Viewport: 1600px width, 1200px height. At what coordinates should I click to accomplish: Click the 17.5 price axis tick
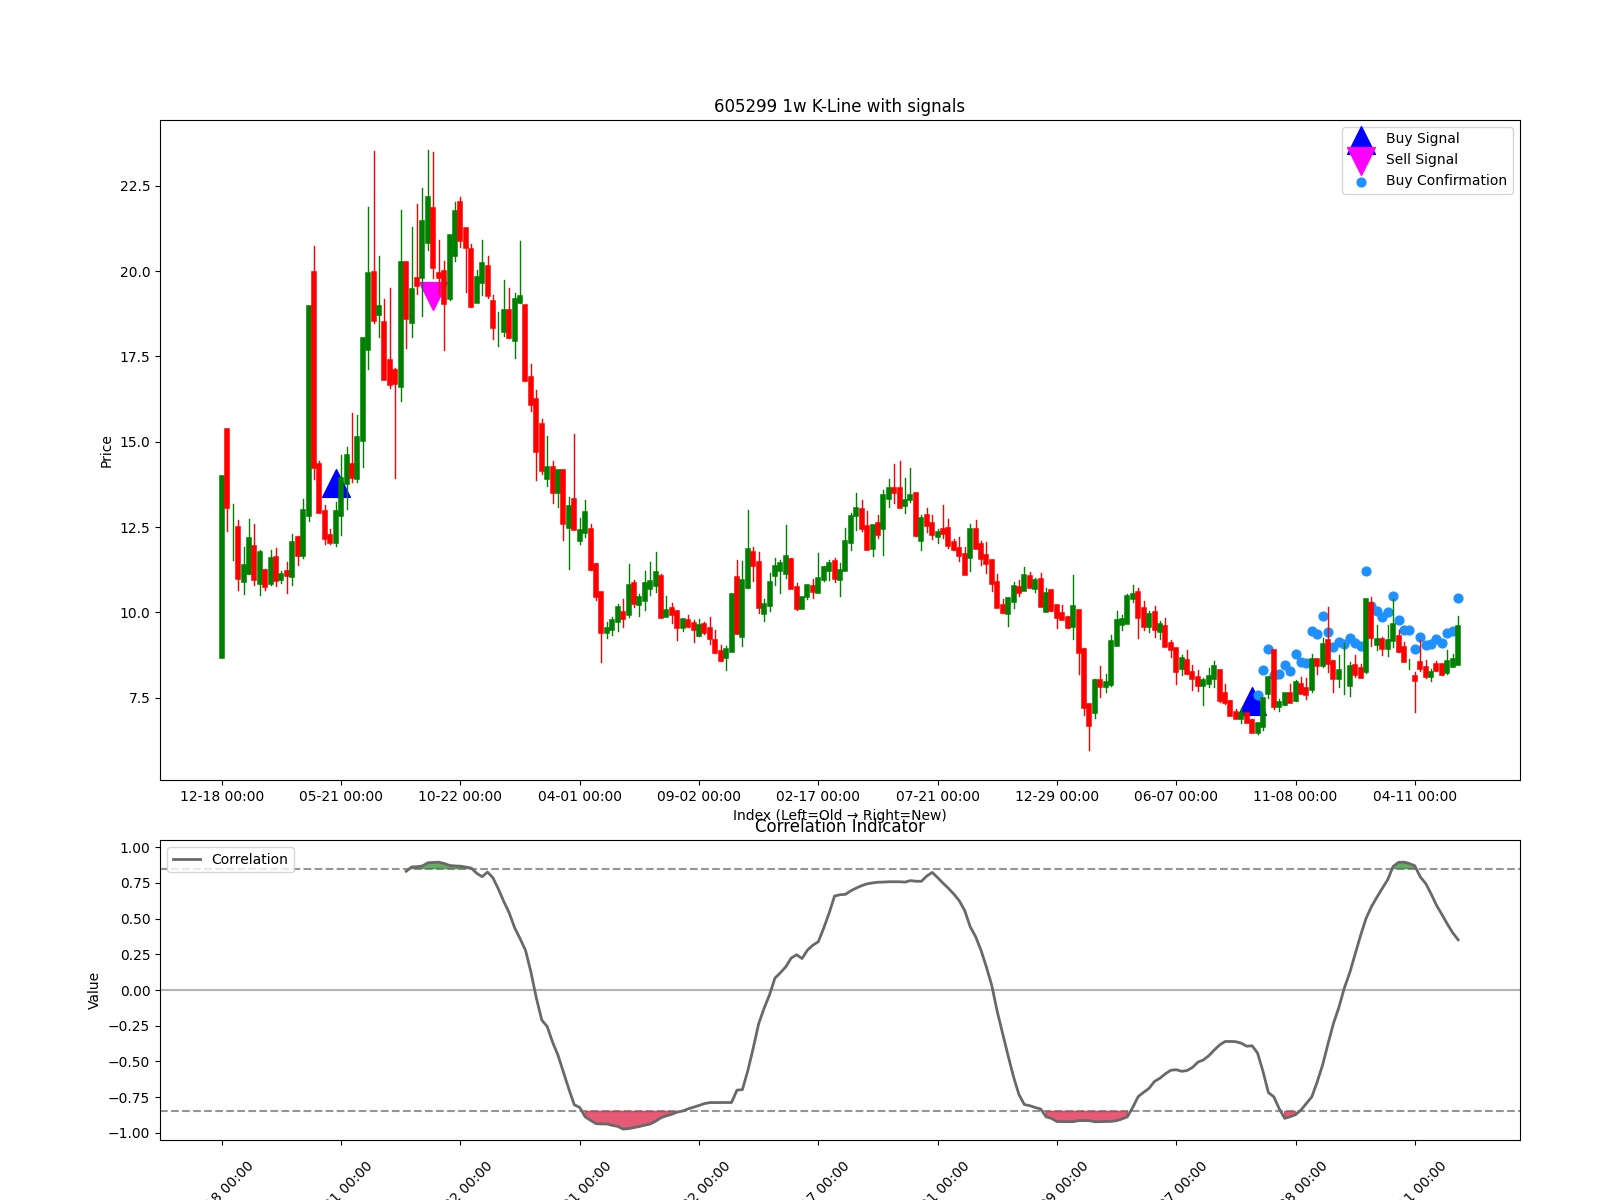(134, 357)
